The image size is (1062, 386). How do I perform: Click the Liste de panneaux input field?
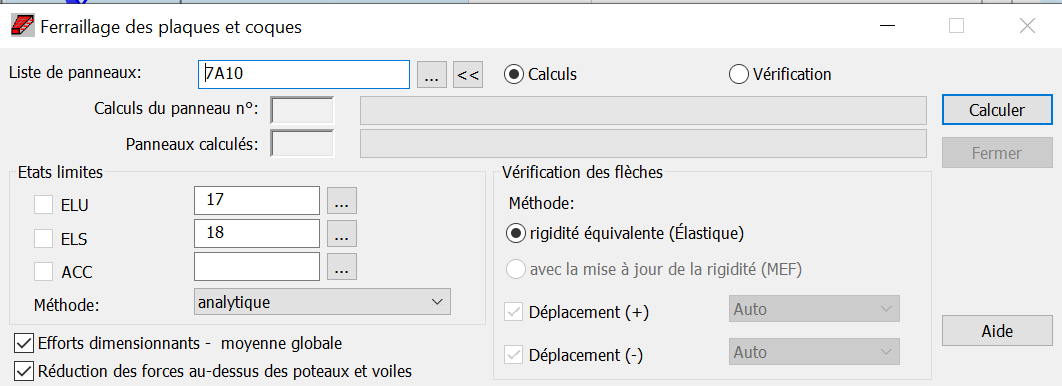[304, 74]
